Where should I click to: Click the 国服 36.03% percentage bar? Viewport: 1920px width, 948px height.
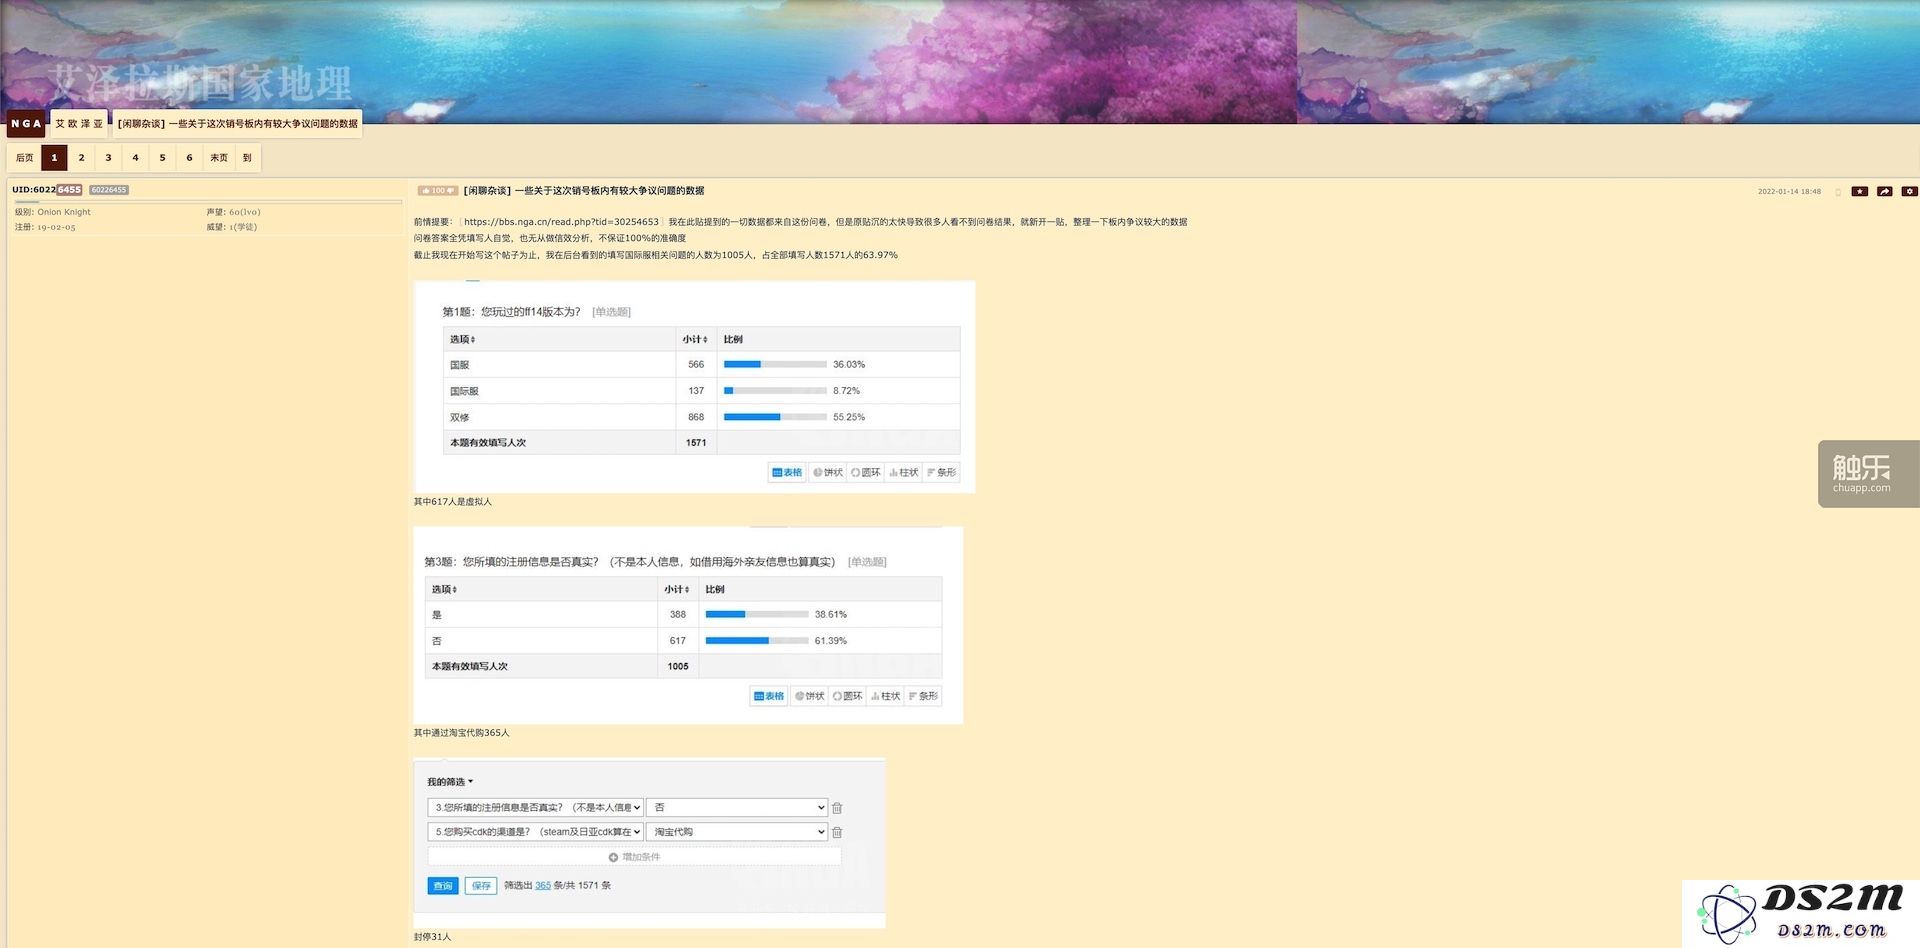pos(775,364)
